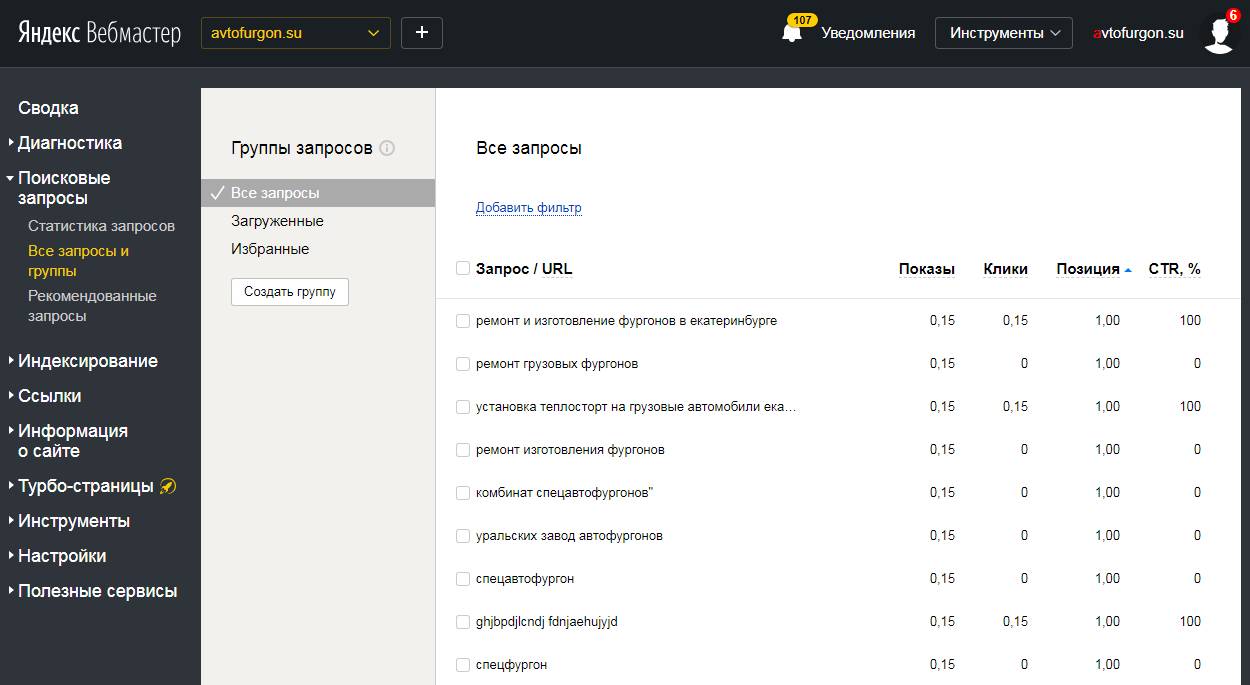Click info icon beside Группы запросов
Image resolution: width=1250 pixels, height=685 pixels.
tap(387, 148)
